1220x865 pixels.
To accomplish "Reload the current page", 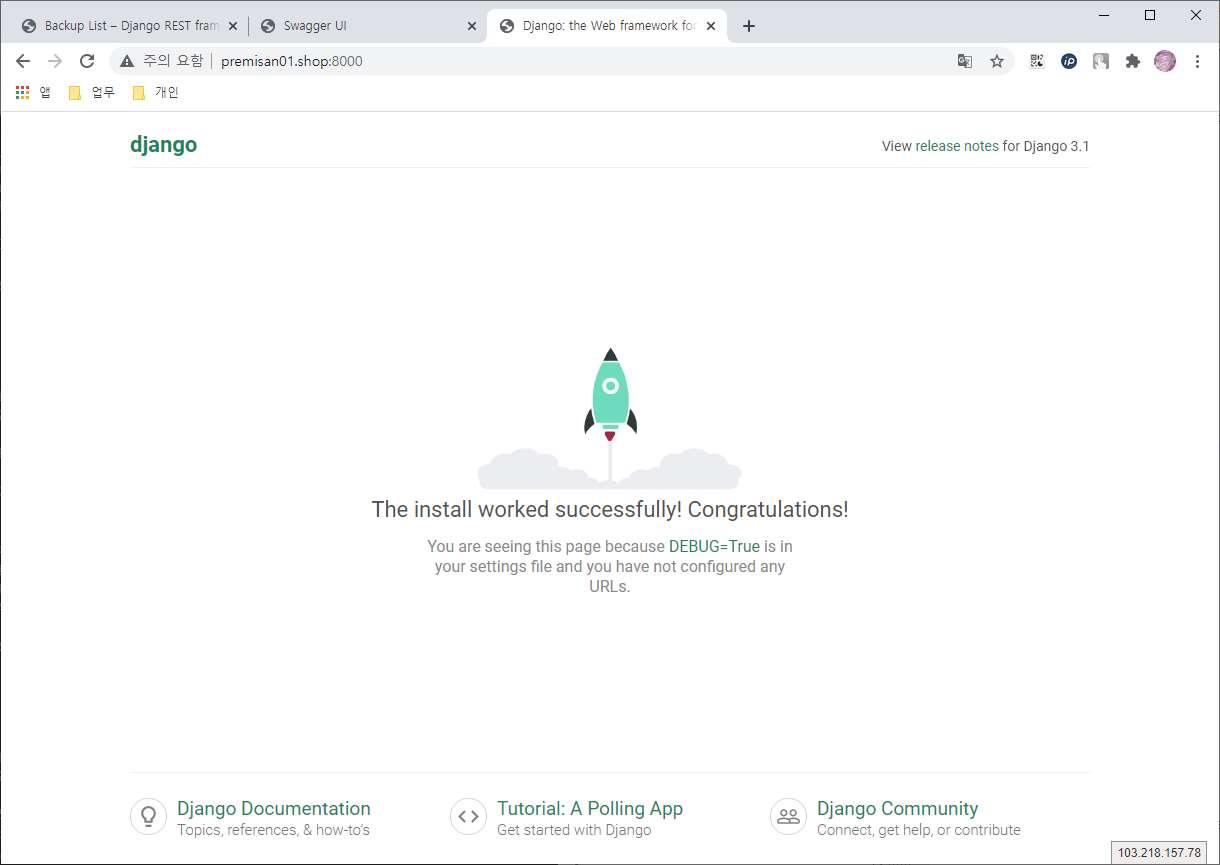I will [x=87, y=61].
